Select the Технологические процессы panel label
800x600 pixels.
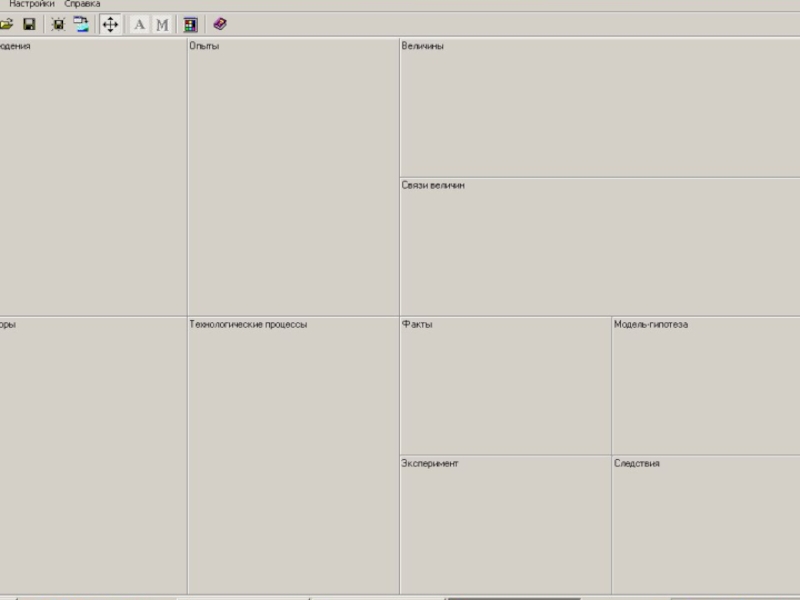(248, 324)
